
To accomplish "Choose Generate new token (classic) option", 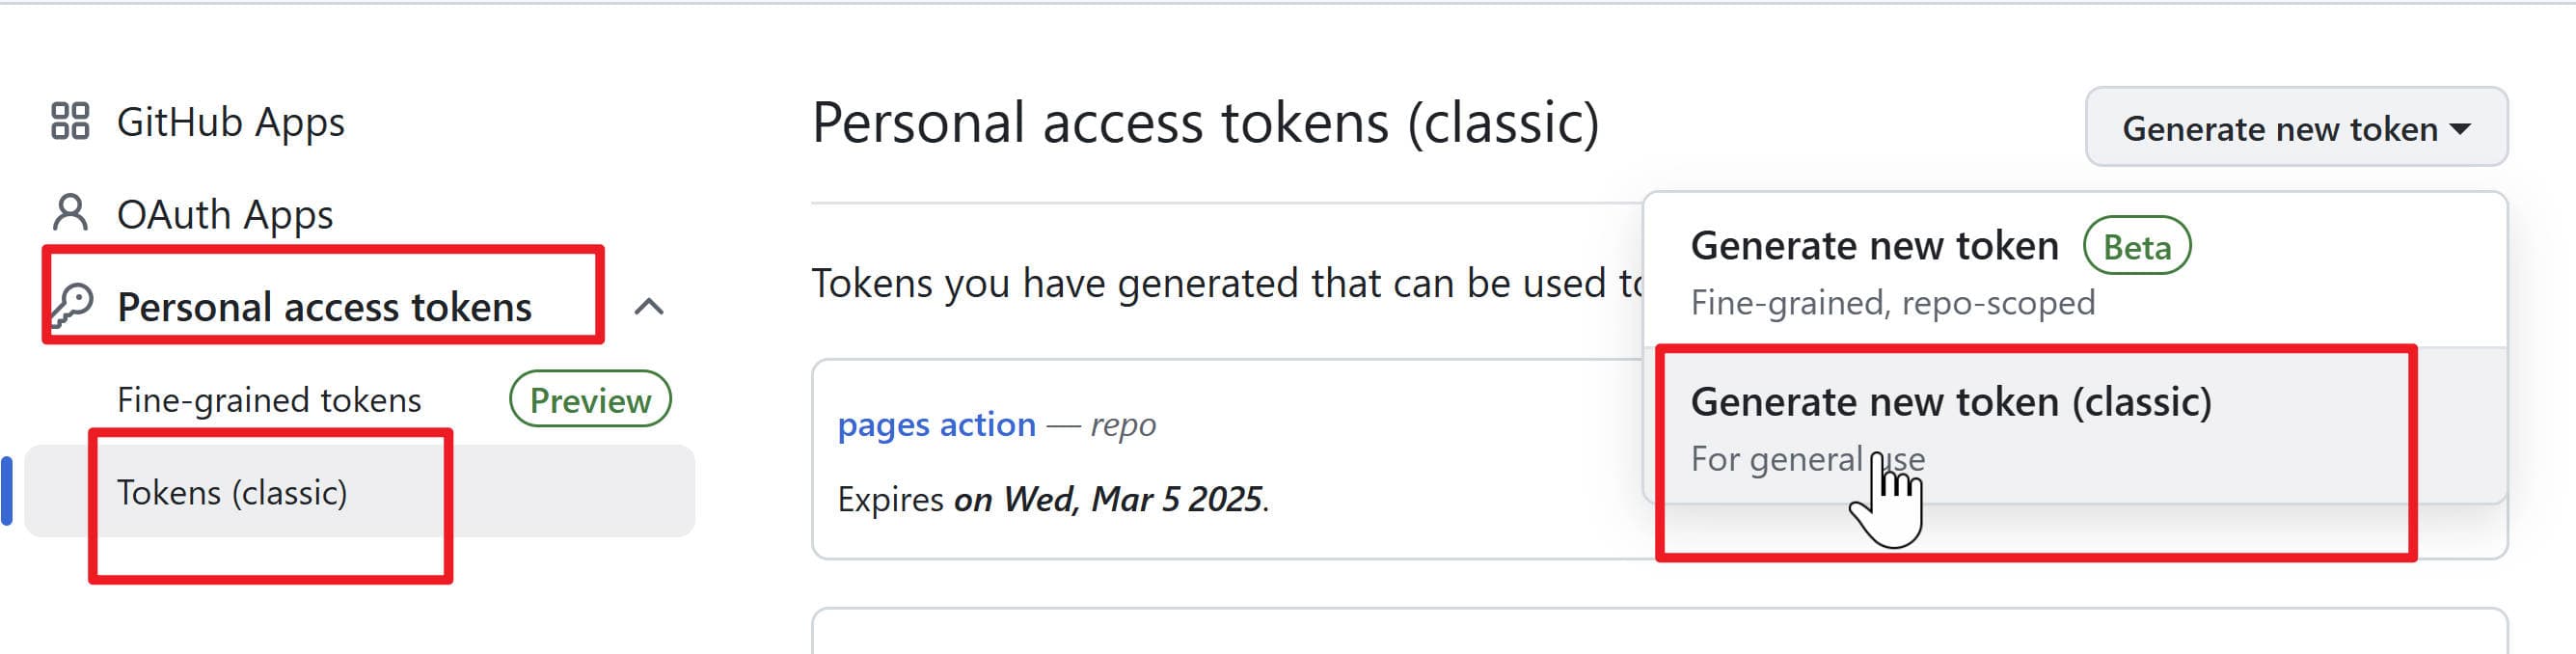I will pos(1950,402).
